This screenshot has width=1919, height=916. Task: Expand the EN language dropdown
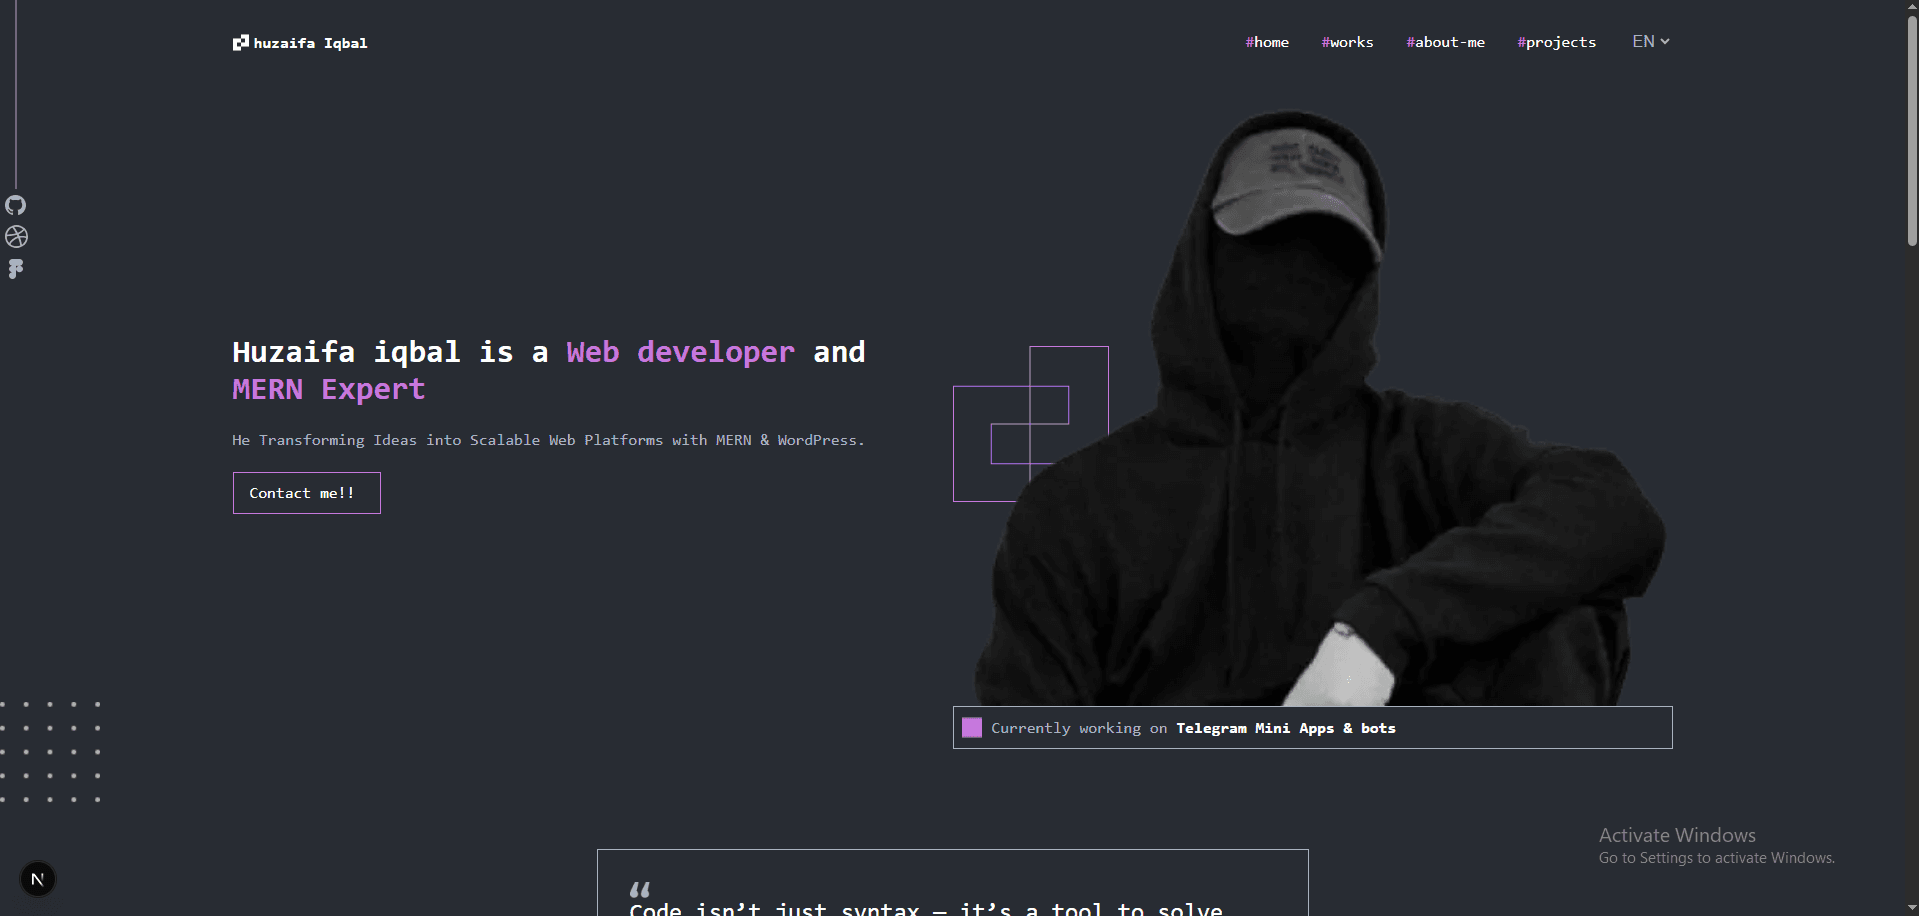tap(1651, 41)
